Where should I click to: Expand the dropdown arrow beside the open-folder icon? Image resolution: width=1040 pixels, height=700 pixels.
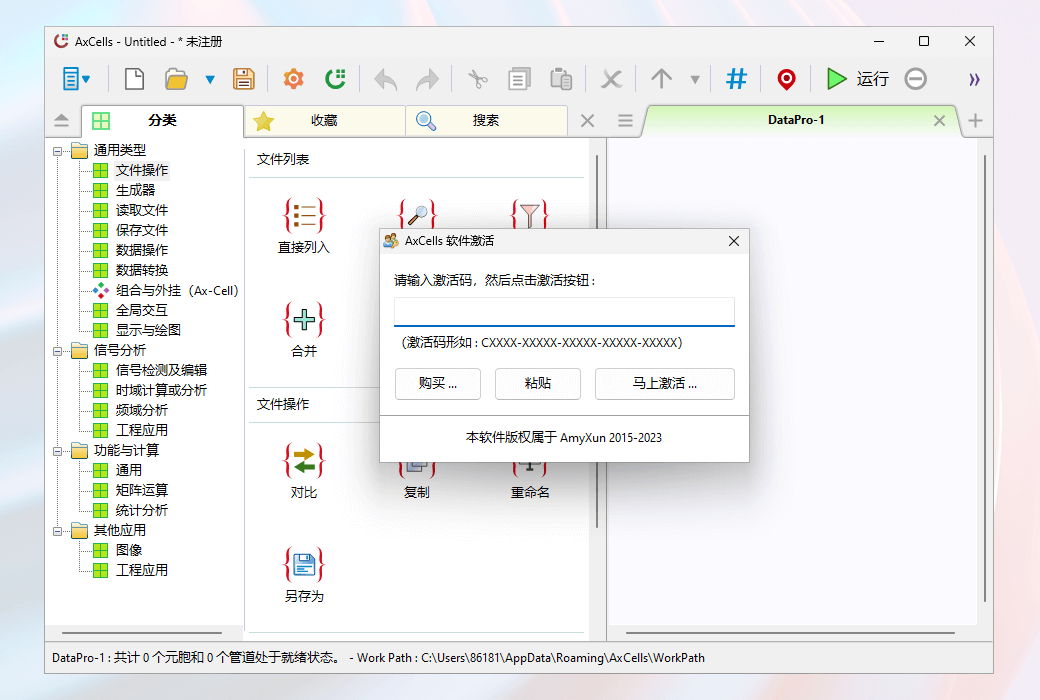(x=211, y=79)
